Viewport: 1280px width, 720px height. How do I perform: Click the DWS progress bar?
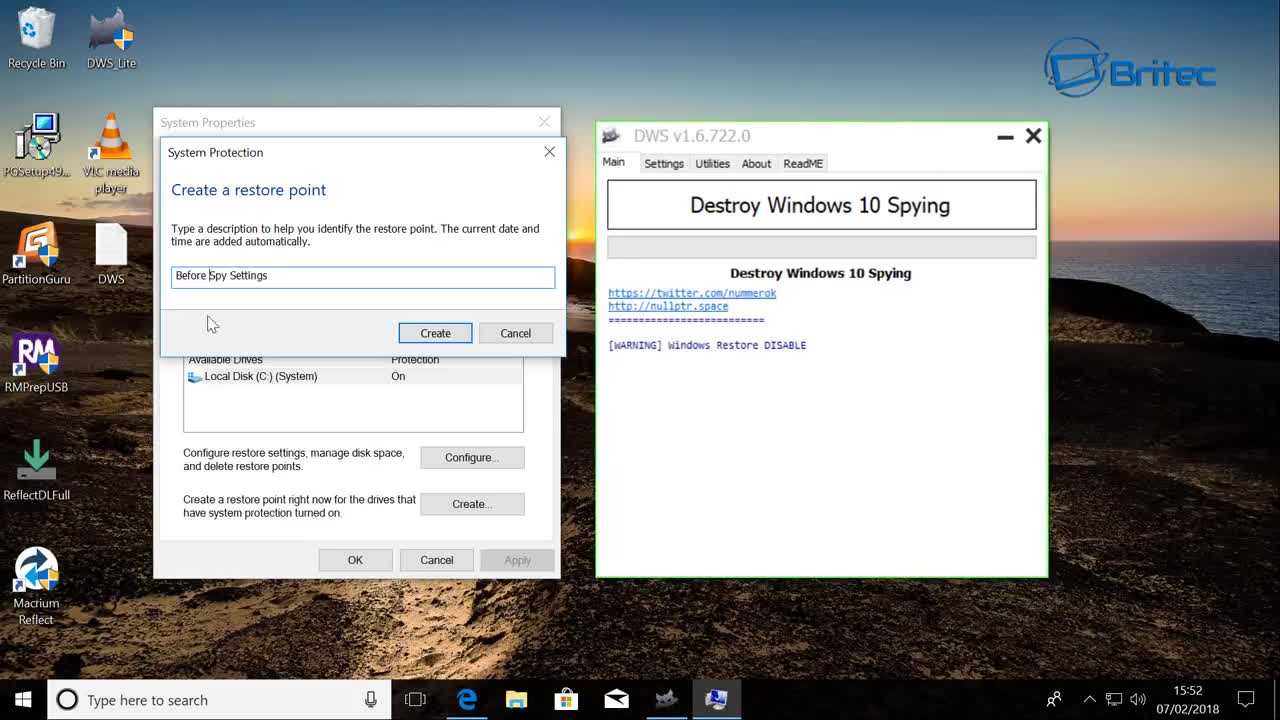pos(822,247)
